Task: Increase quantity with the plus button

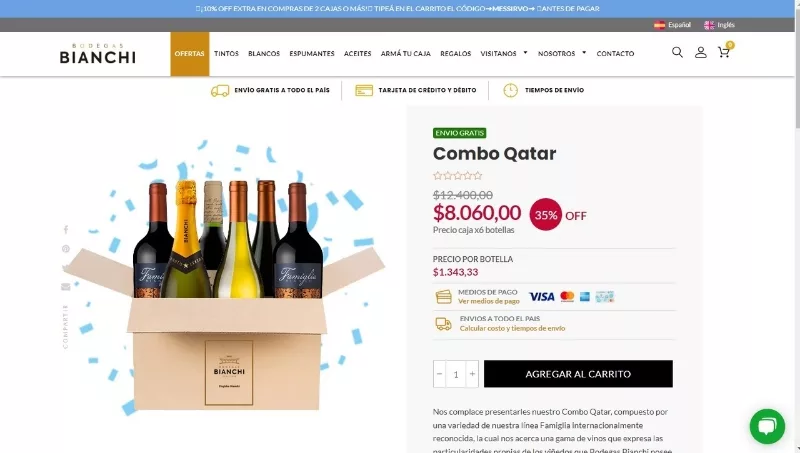Action: click(473, 374)
